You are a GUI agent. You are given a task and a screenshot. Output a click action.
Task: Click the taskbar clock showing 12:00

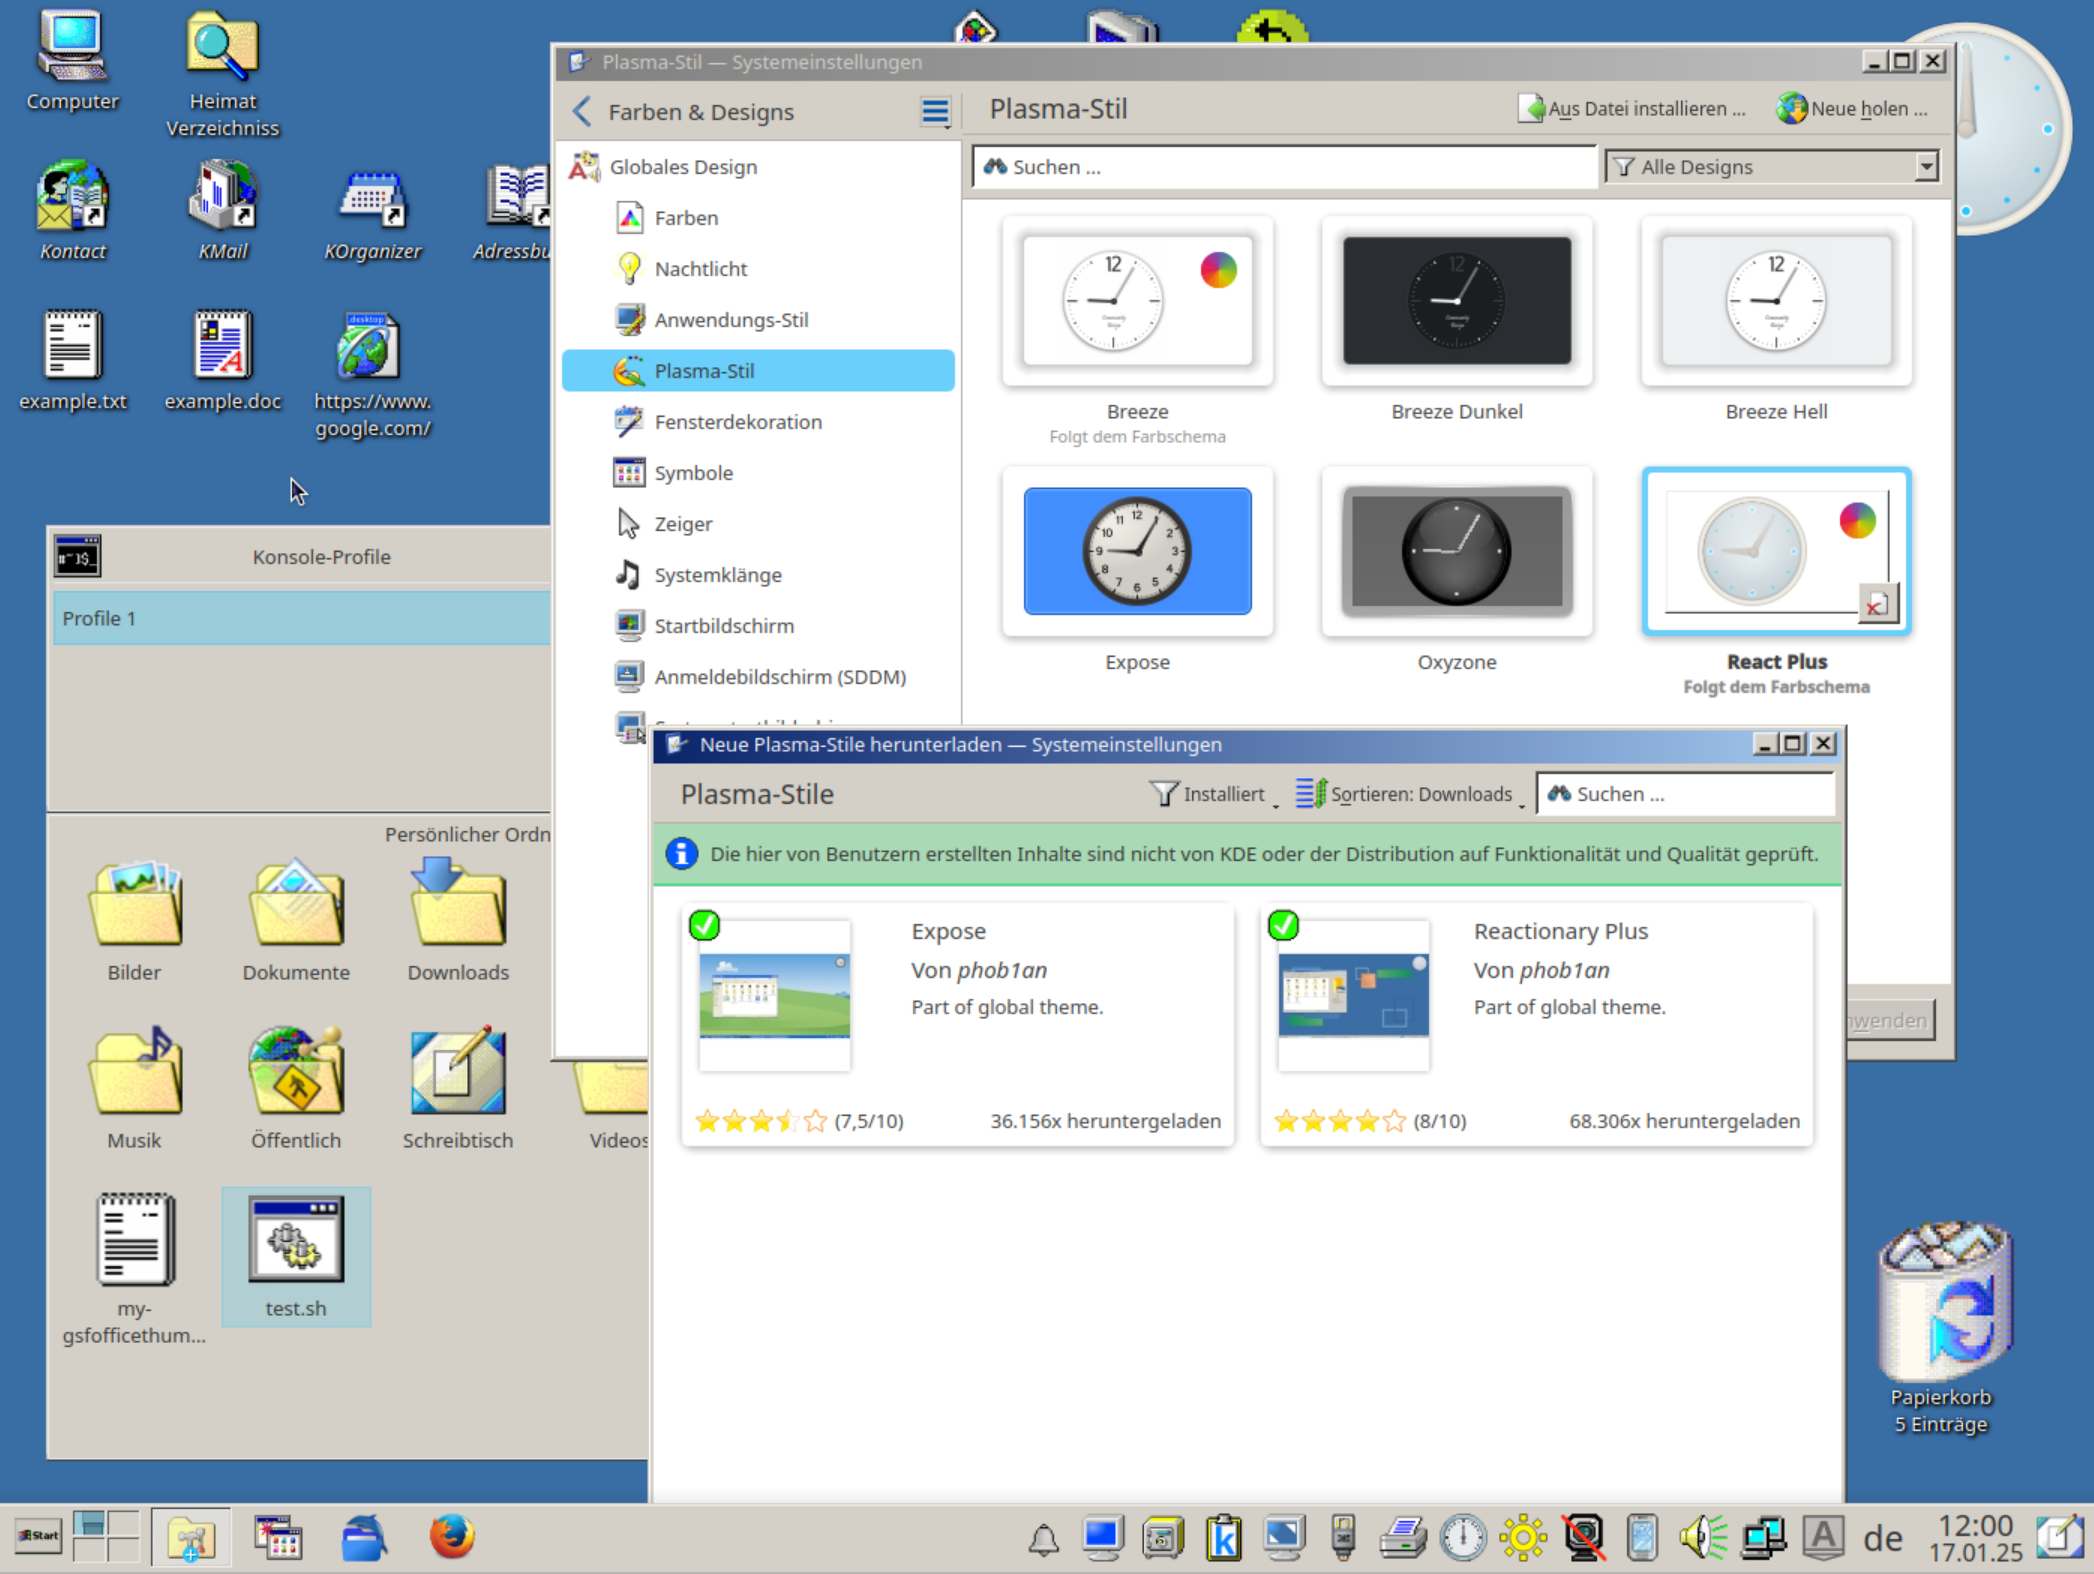tap(1976, 1538)
